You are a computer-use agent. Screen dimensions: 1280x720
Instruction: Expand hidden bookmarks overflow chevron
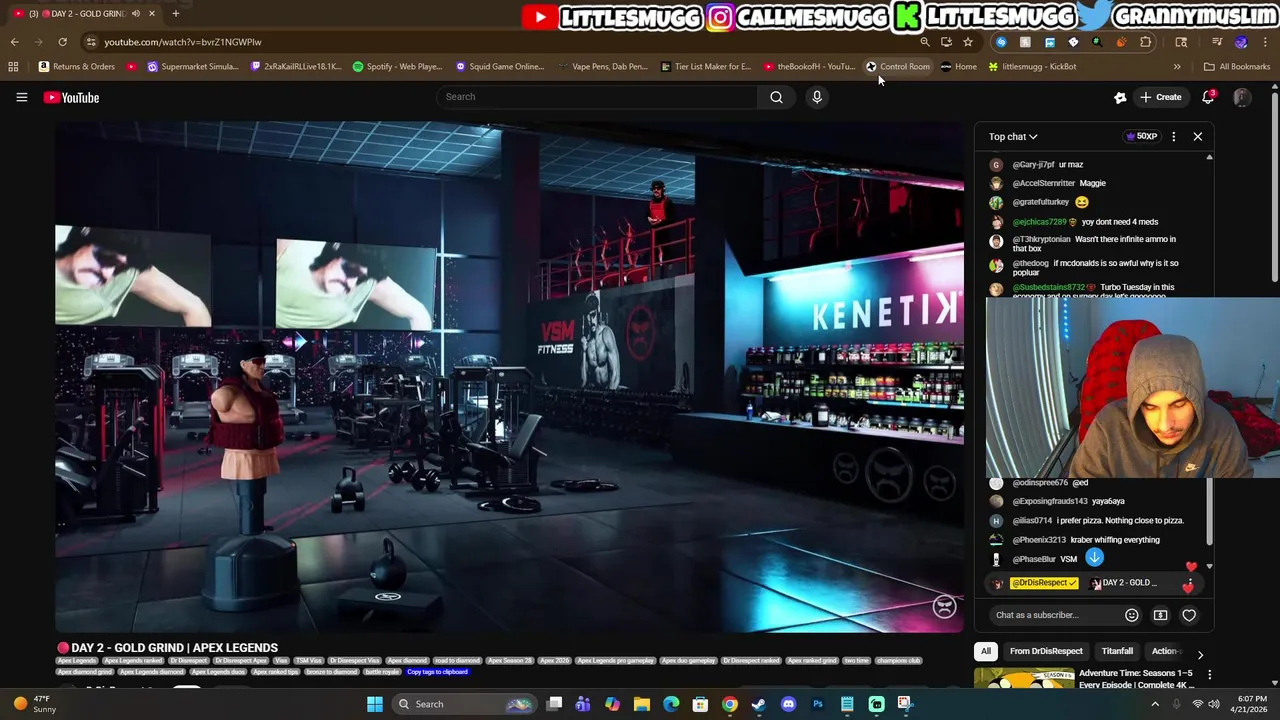(1177, 67)
